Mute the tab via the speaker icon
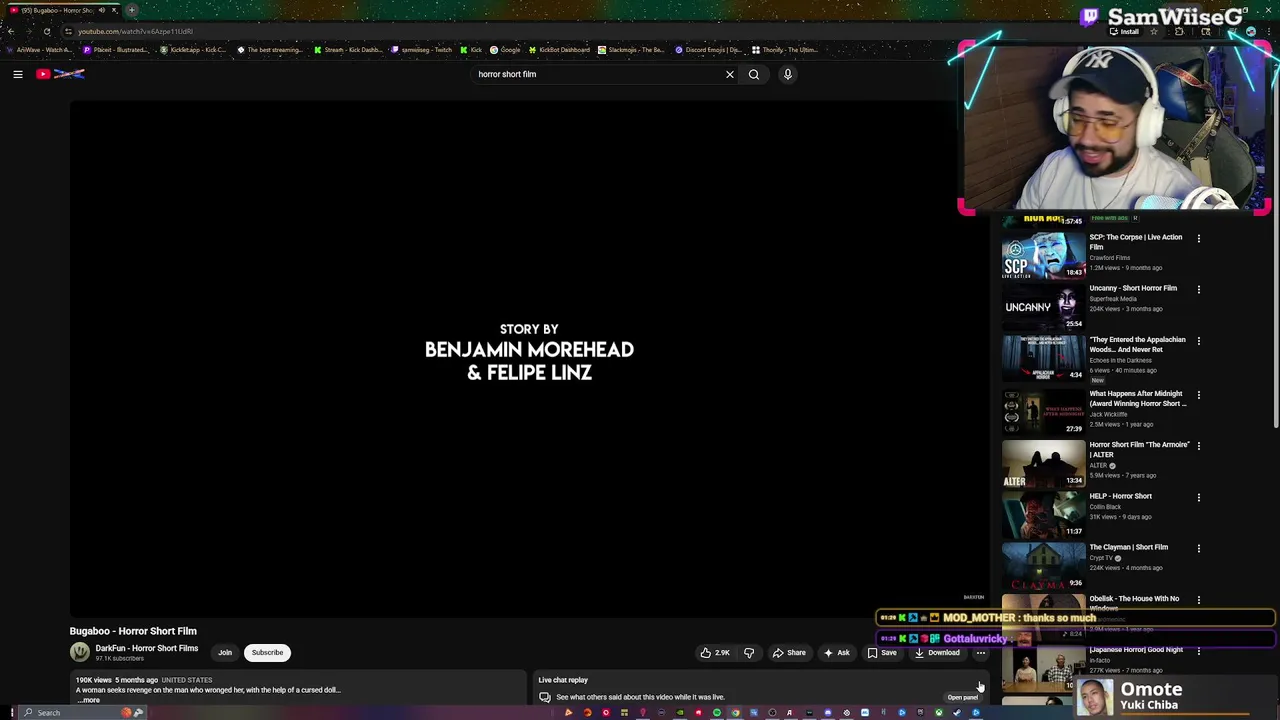Image resolution: width=1280 pixels, height=720 pixels. 101,10
